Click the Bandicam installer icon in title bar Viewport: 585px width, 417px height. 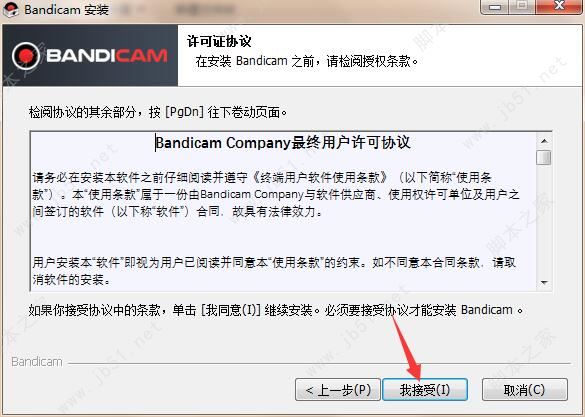(10, 9)
